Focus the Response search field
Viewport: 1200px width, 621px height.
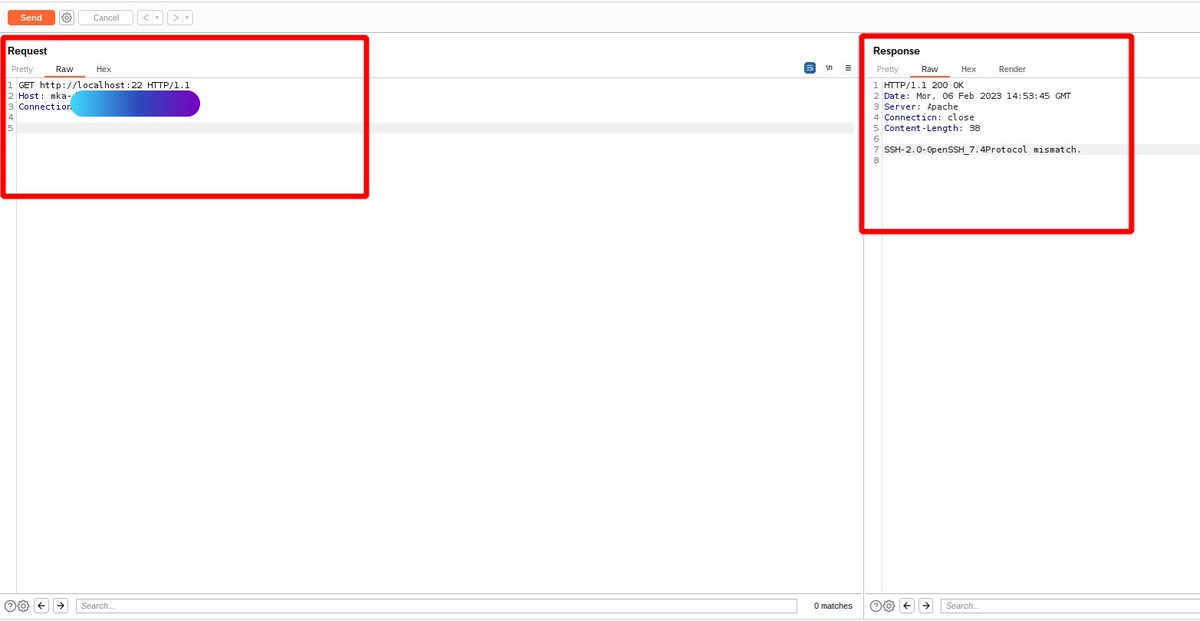click(x=1071, y=606)
